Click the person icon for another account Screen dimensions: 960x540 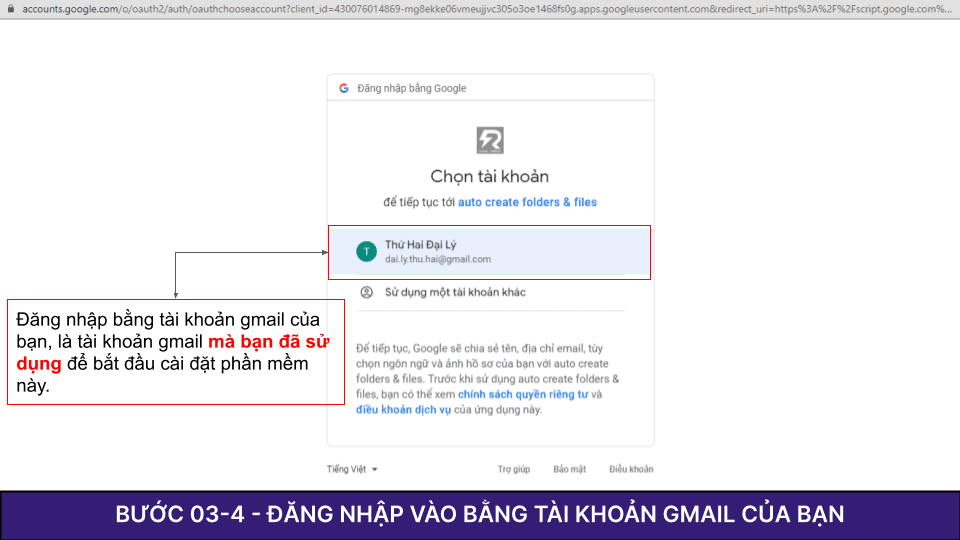[x=366, y=292]
